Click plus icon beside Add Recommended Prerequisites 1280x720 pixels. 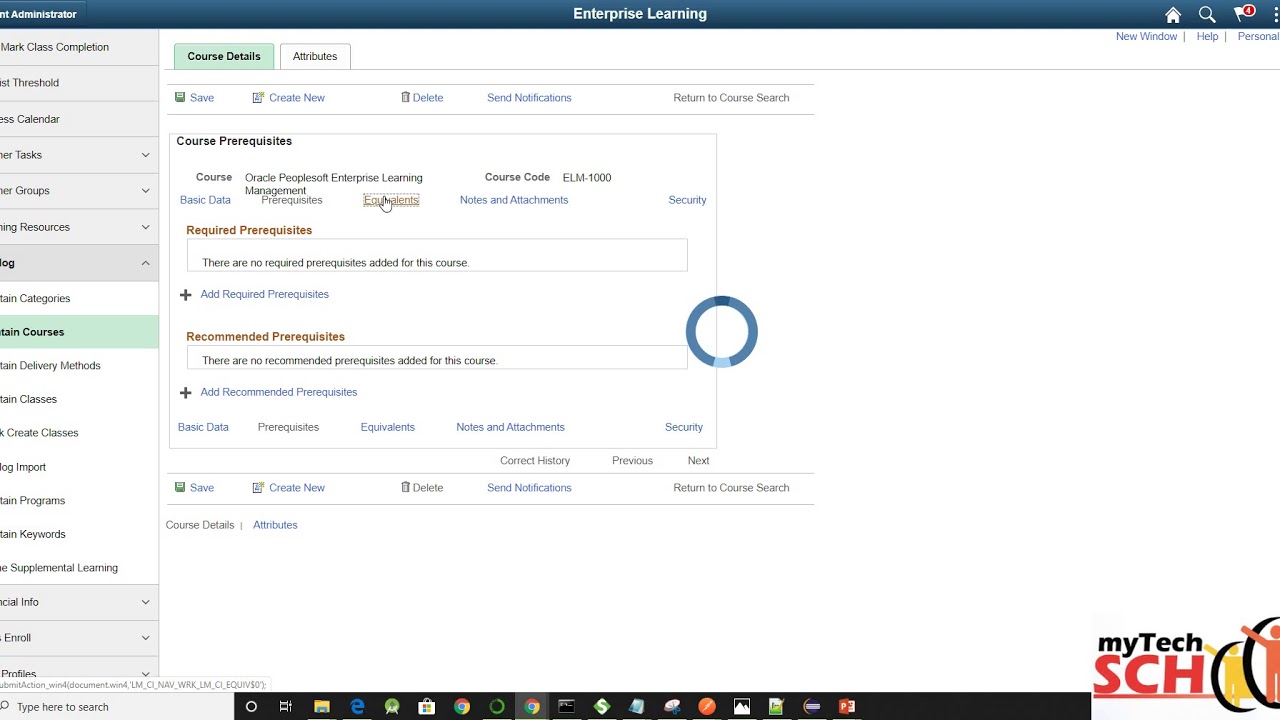[x=185, y=393]
